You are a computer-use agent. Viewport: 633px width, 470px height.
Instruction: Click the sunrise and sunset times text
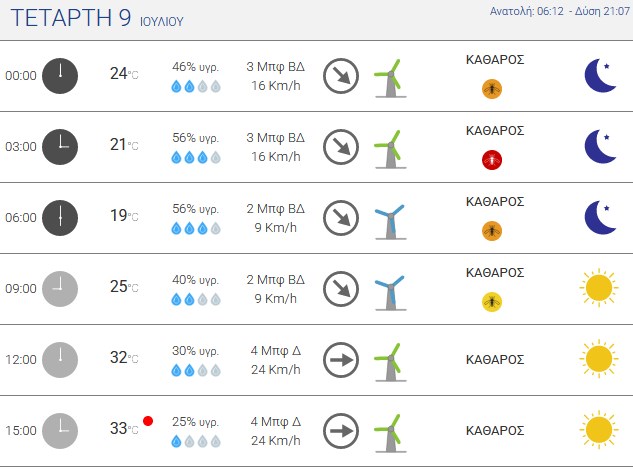[x=560, y=11]
